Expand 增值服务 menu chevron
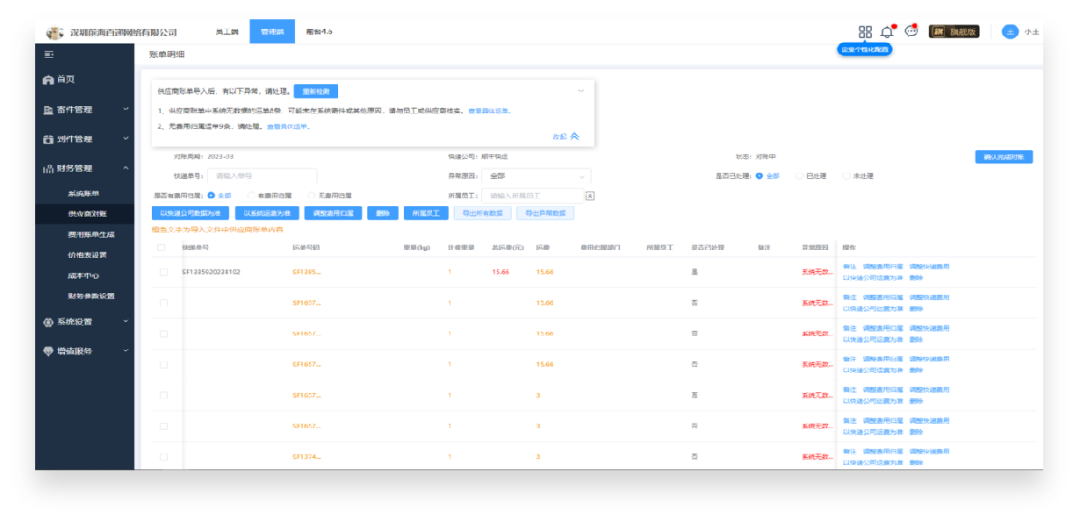Viewport: 1080px width, 522px height. [126, 351]
